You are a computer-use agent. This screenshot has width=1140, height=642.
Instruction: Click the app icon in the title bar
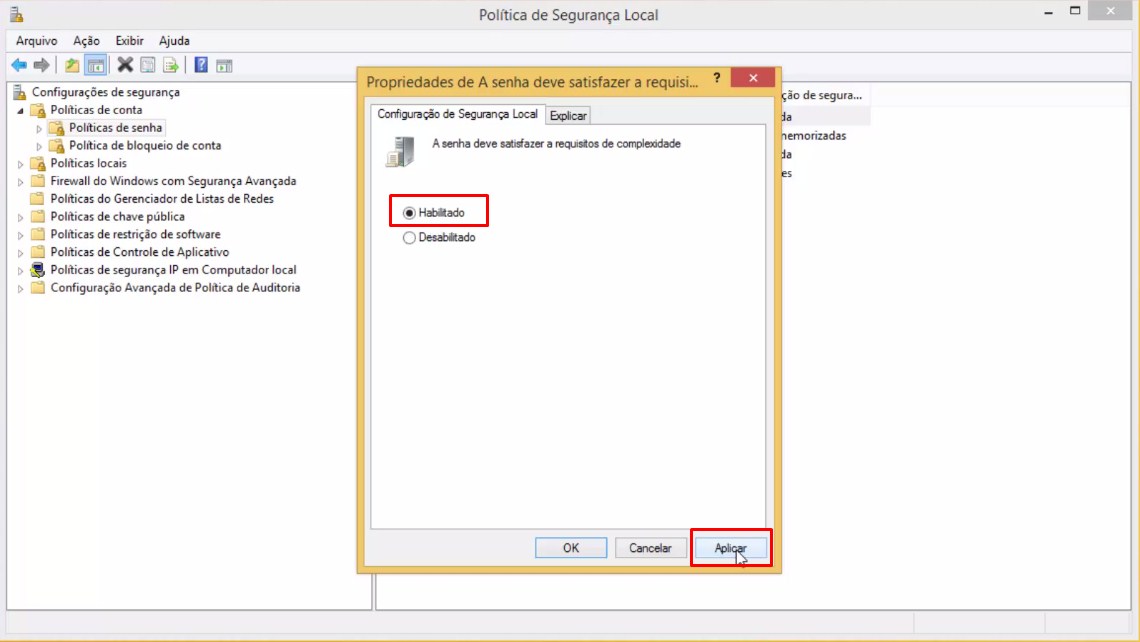point(17,14)
